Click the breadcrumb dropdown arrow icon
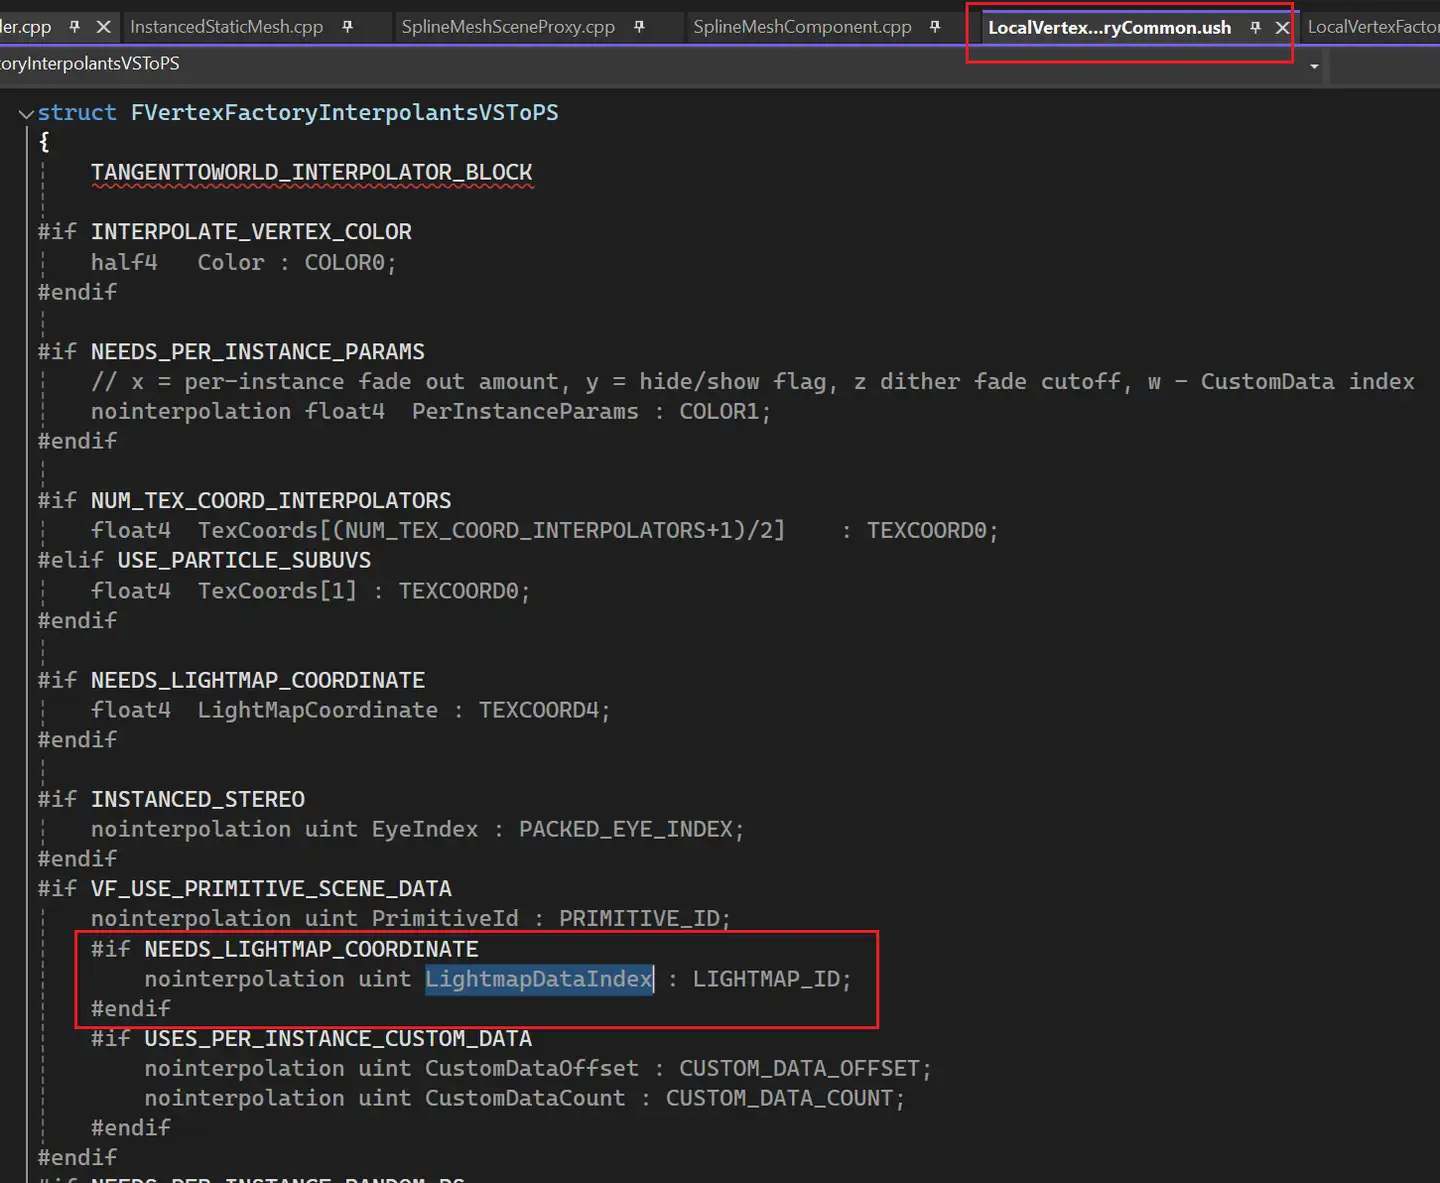The height and width of the screenshot is (1183, 1440). point(1313,66)
